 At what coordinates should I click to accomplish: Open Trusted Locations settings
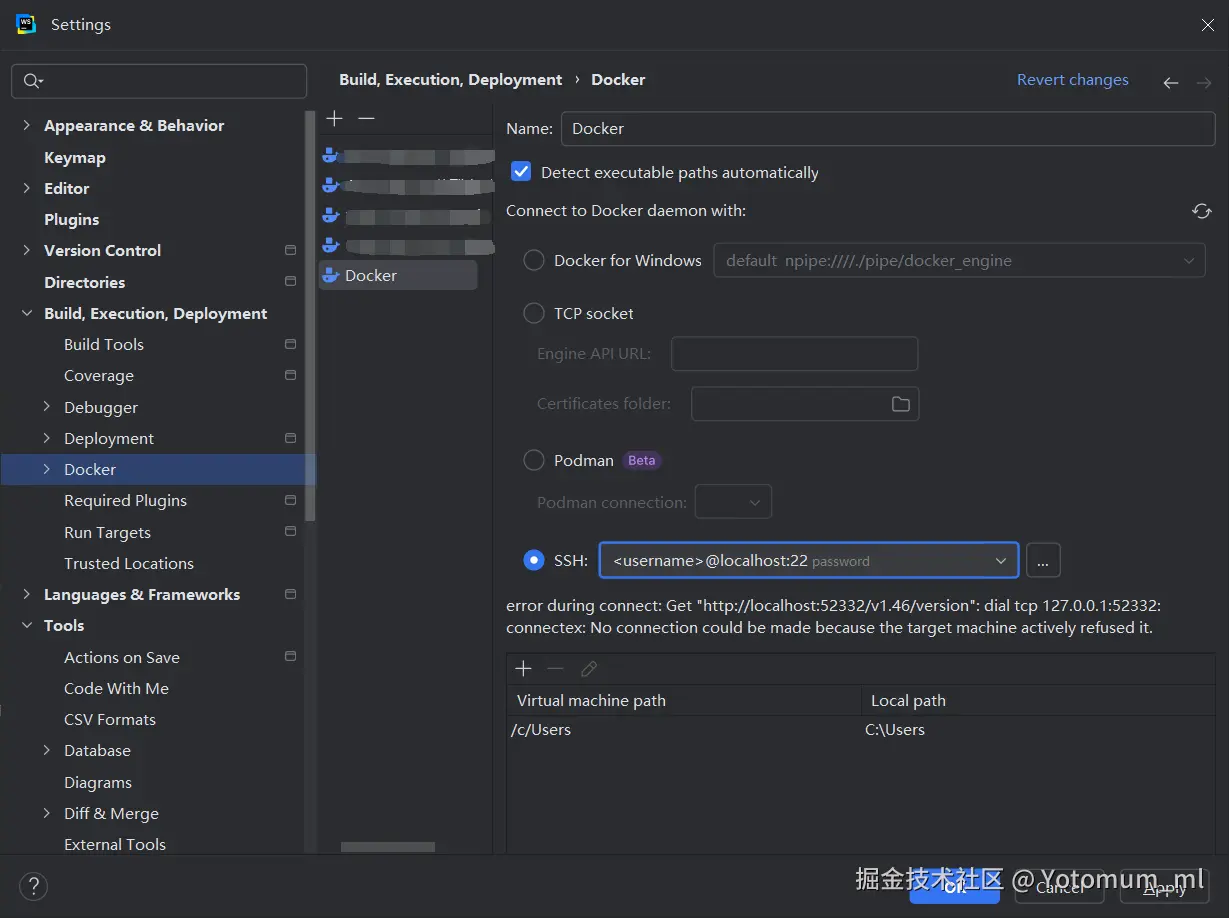pyautogui.click(x=129, y=563)
